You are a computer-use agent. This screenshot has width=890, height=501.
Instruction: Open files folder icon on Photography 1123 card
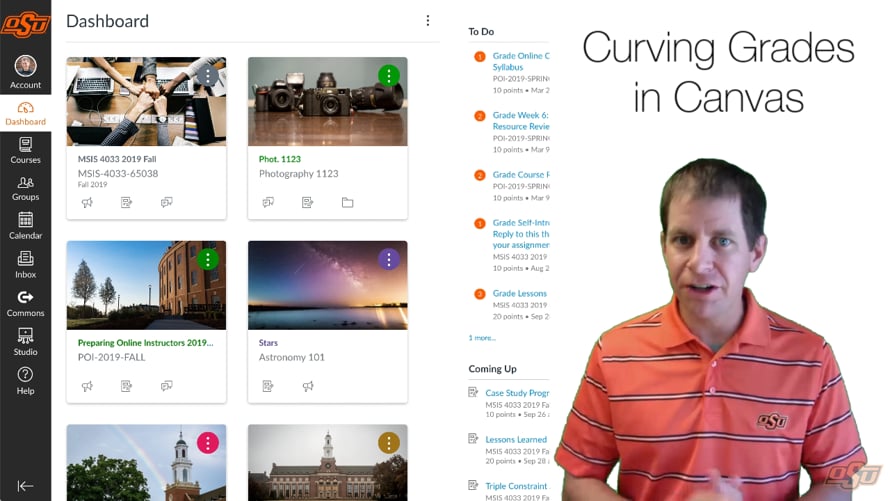click(347, 203)
